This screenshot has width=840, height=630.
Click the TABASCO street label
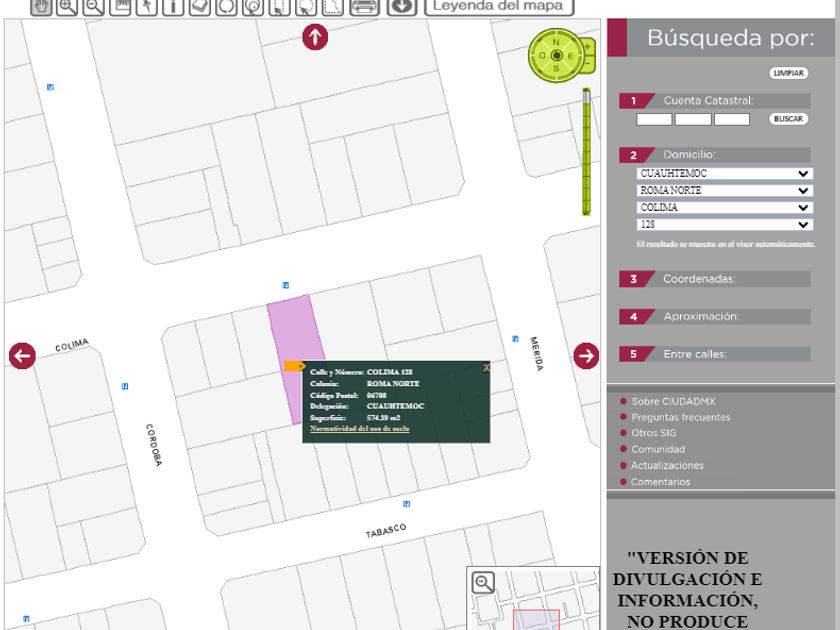coord(386,530)
